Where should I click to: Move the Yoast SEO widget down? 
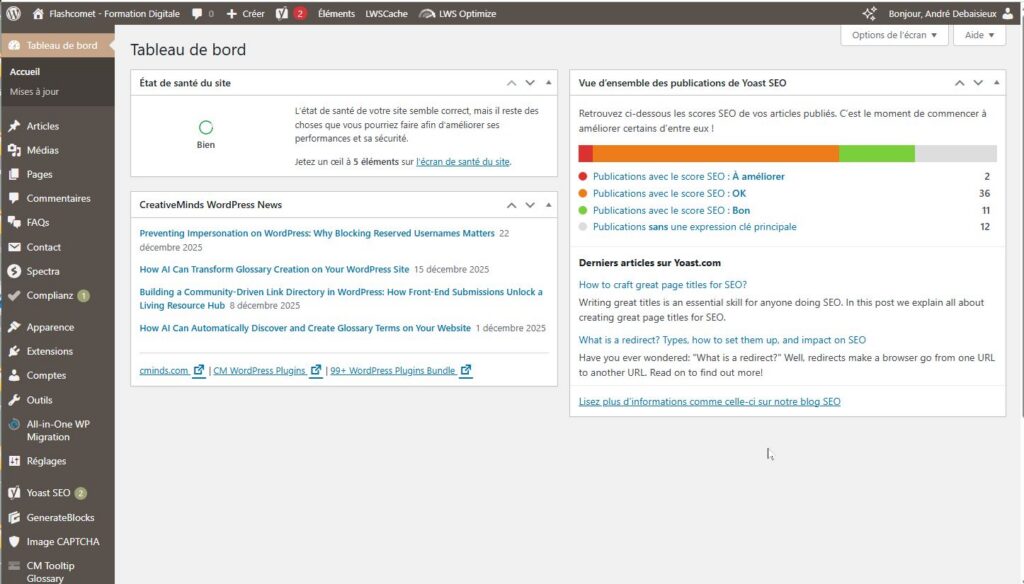click(x=978, y=83)
